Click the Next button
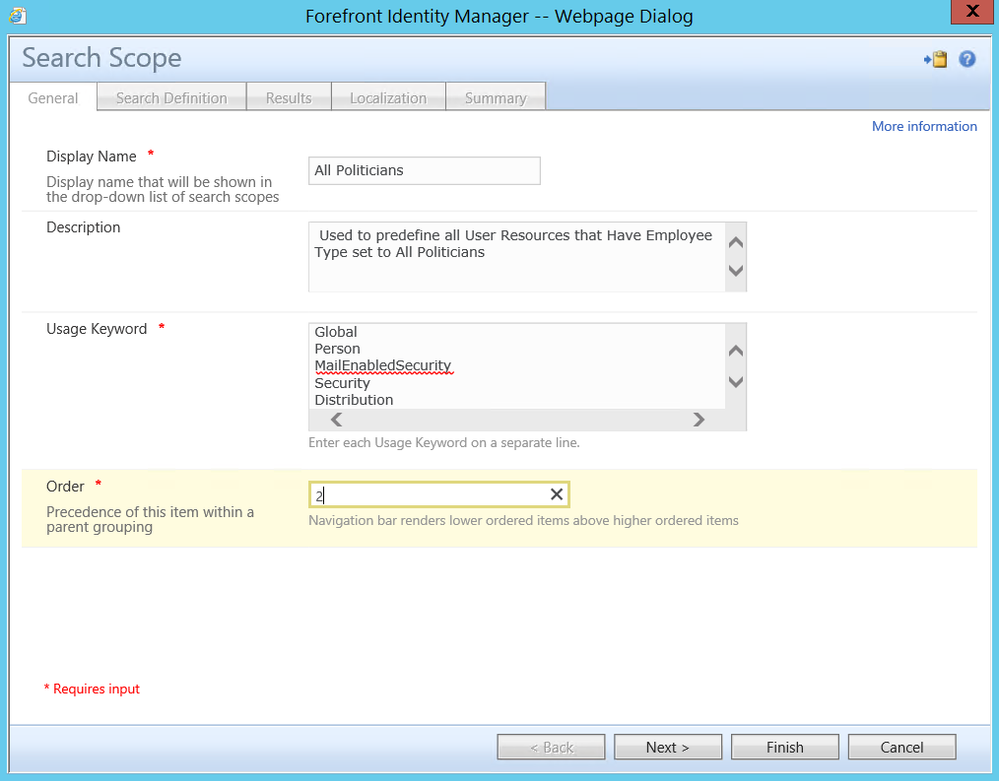Image resolution: width=999 pixels, height=781 pixels. tap(668, 747)
